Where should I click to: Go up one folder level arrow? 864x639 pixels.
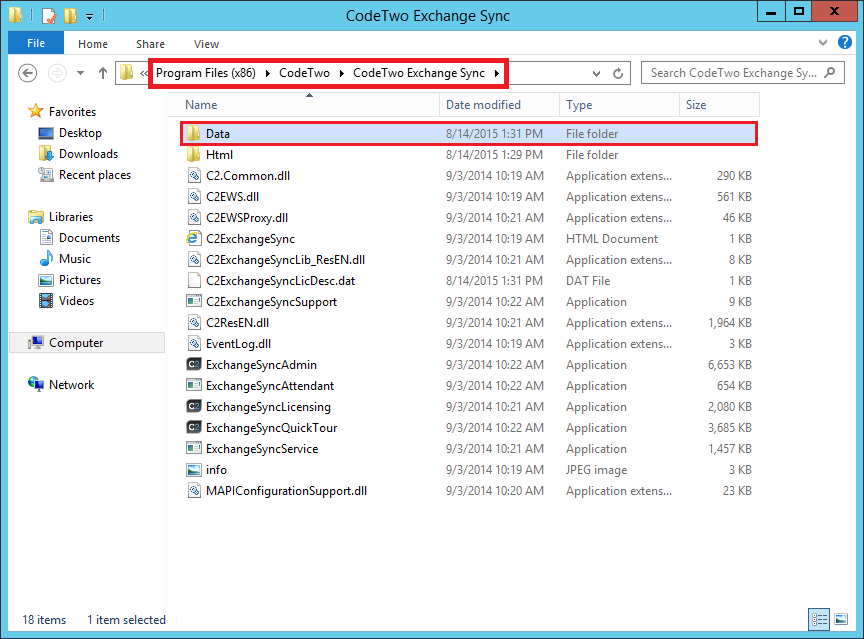pos(102,73)
